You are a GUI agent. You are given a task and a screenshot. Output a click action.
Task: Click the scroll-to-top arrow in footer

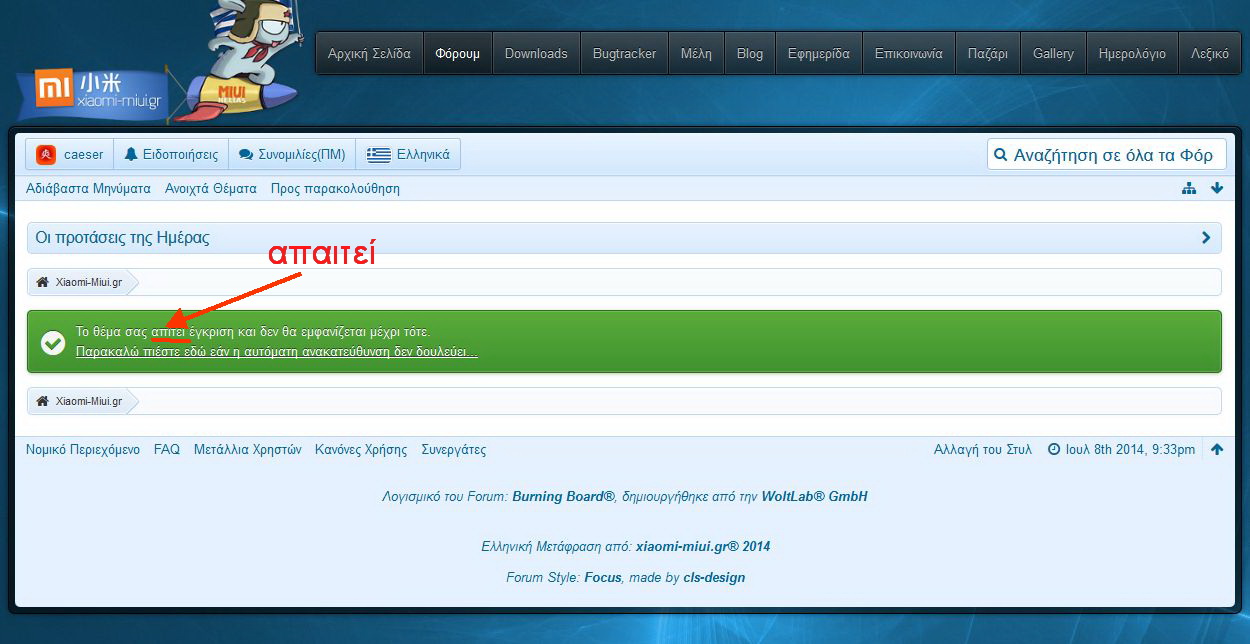click(1217, 450)
